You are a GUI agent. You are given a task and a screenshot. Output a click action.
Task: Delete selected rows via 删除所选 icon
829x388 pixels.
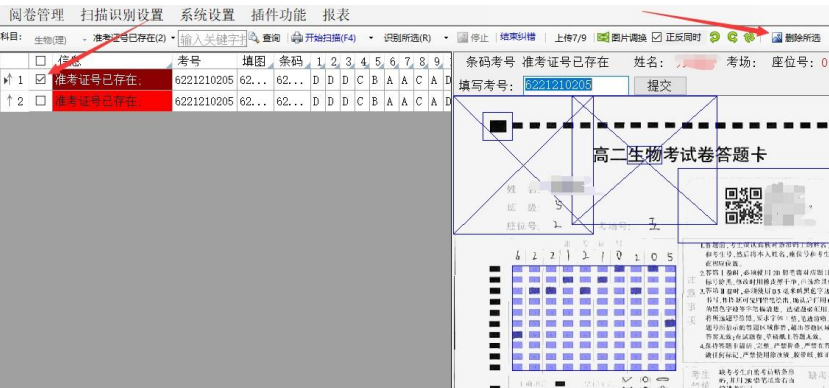777,38
